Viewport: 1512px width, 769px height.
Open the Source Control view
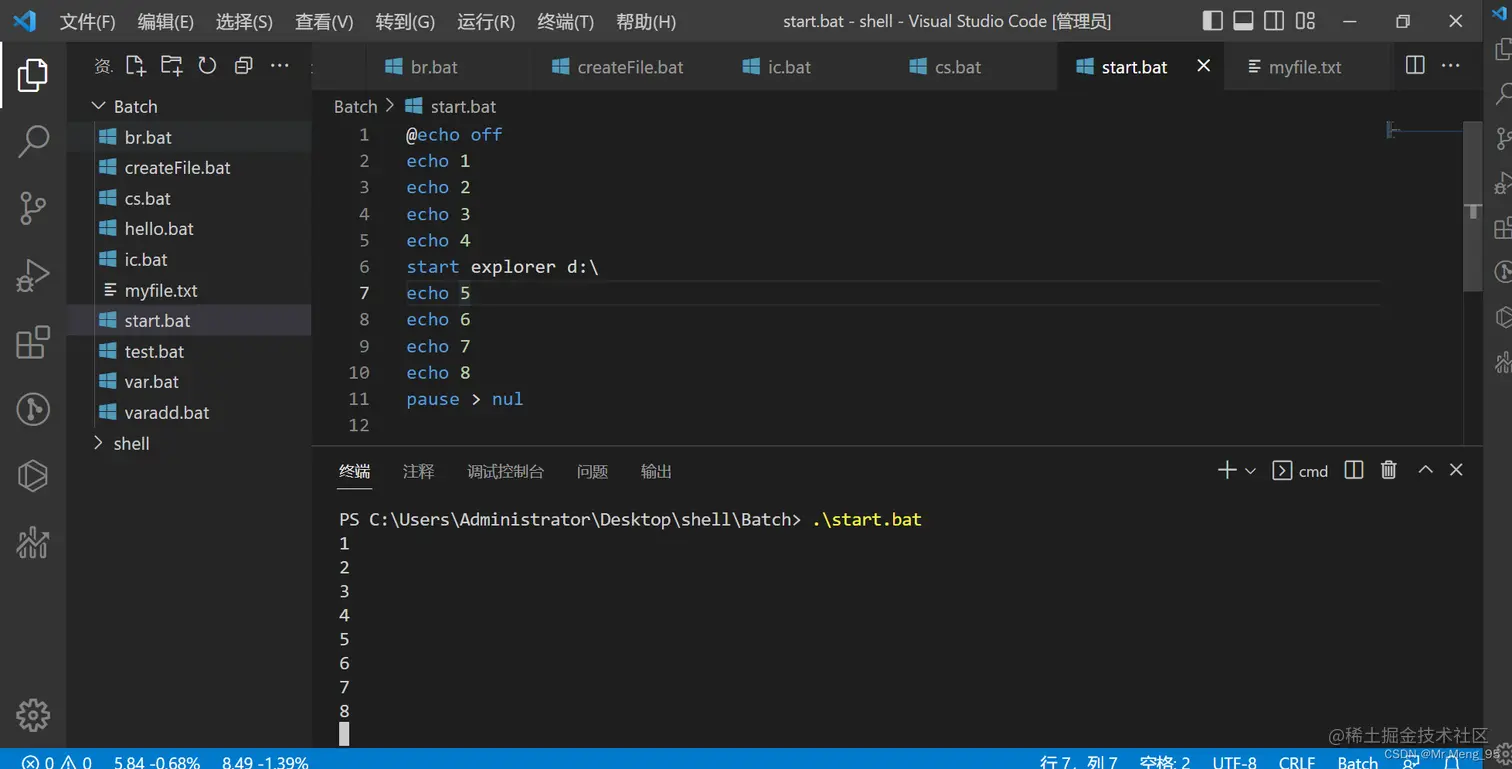click(32, 208)
